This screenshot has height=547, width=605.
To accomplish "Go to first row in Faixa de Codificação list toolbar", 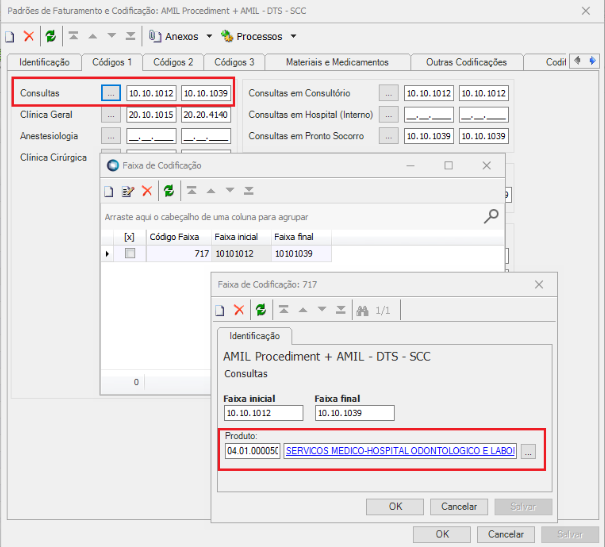I will [x=192, y=191].
